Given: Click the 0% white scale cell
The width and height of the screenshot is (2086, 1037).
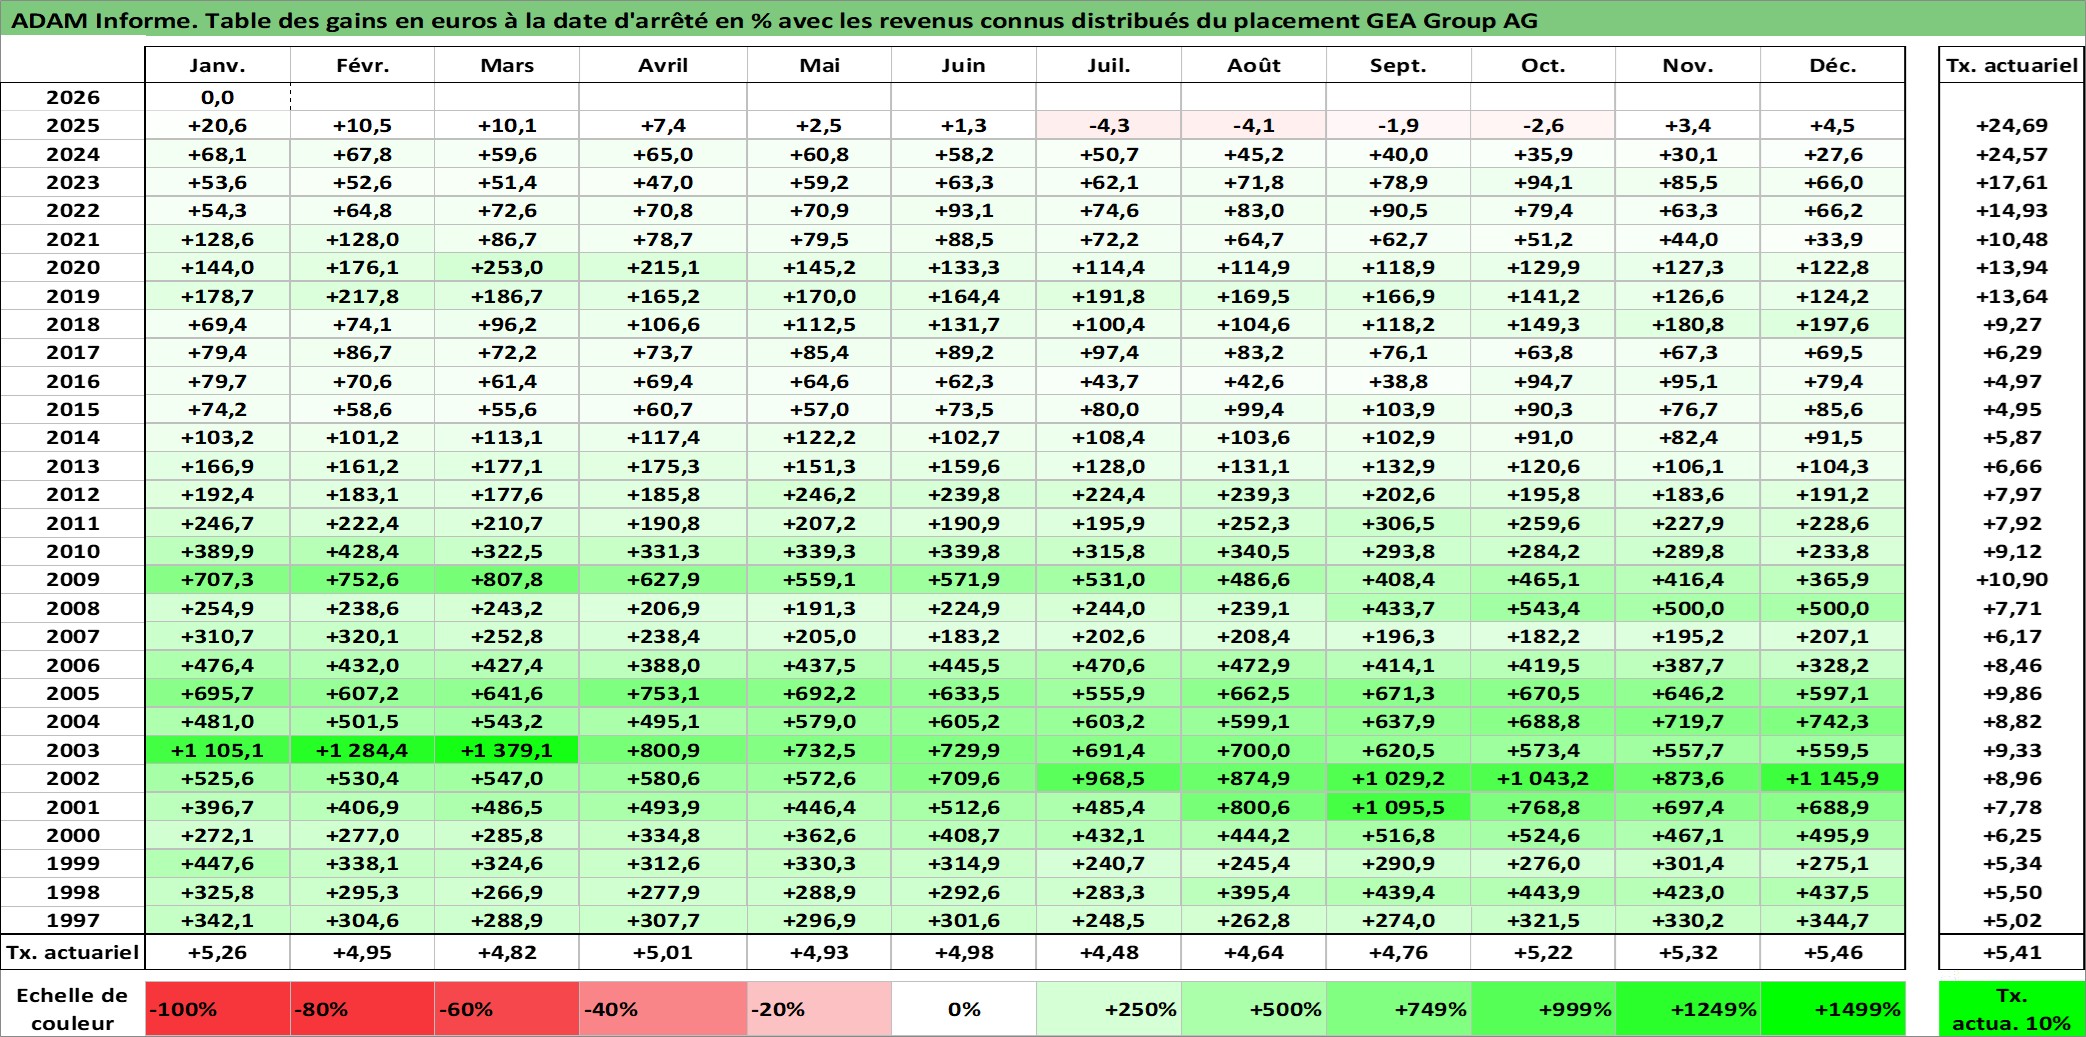Looking at the screenshot, I should pyautogui.click(x=964, y=1009).
